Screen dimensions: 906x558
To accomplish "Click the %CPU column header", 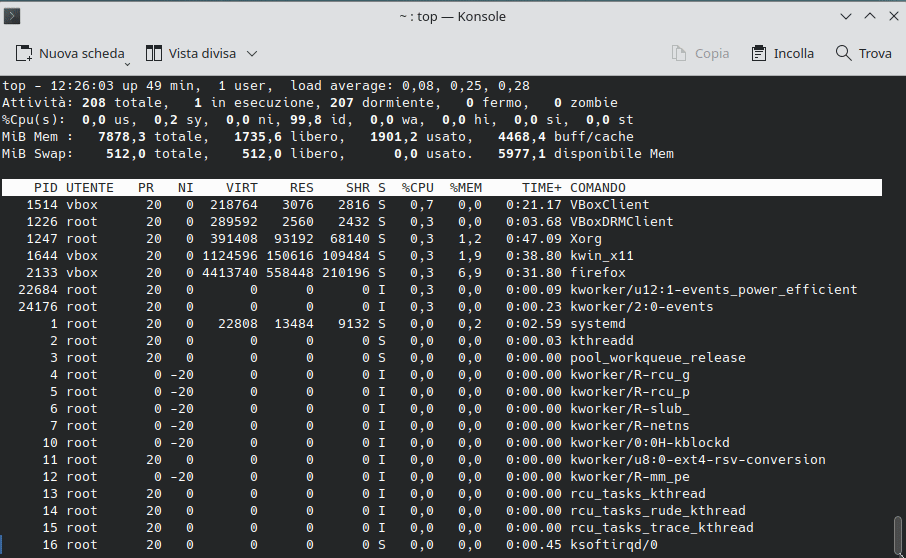I will [417, 187].
